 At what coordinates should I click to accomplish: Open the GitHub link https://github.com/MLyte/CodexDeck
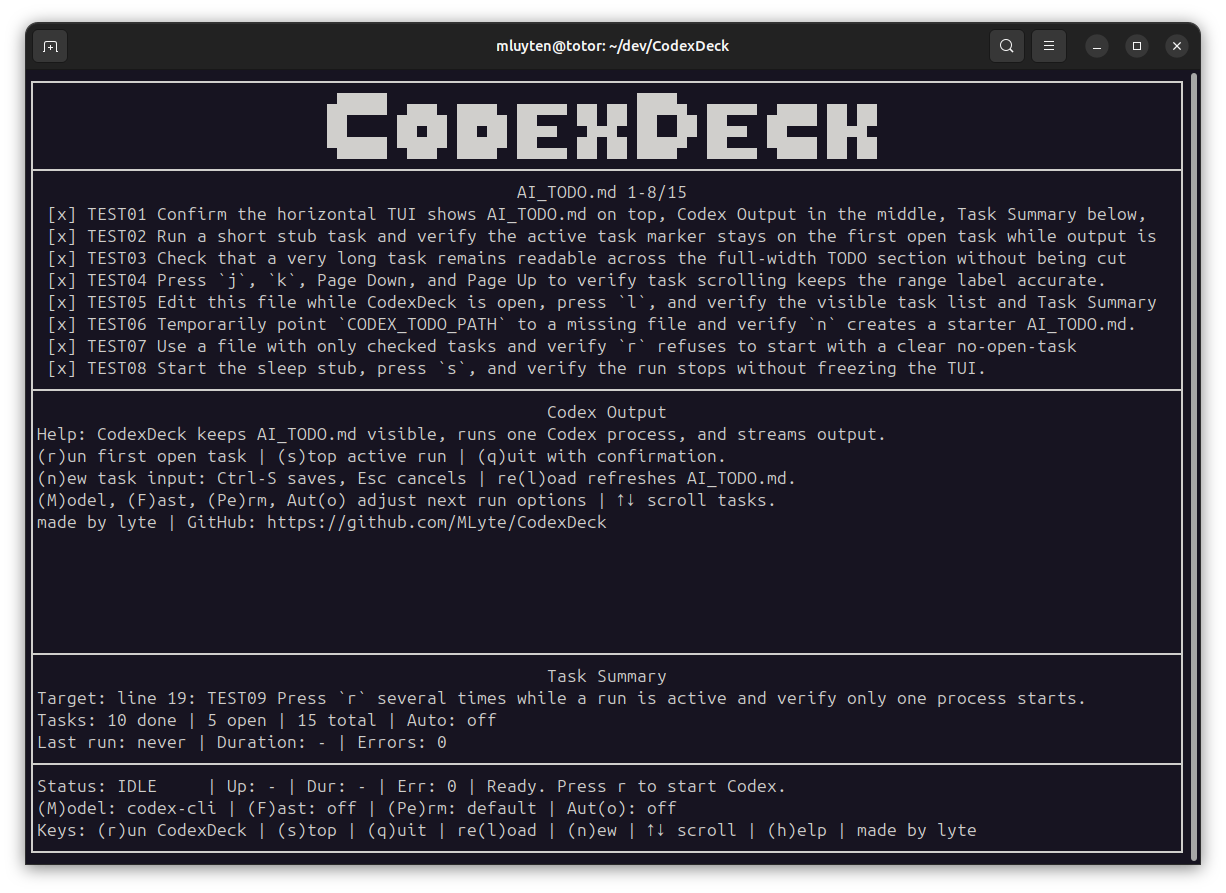(437, 522)
